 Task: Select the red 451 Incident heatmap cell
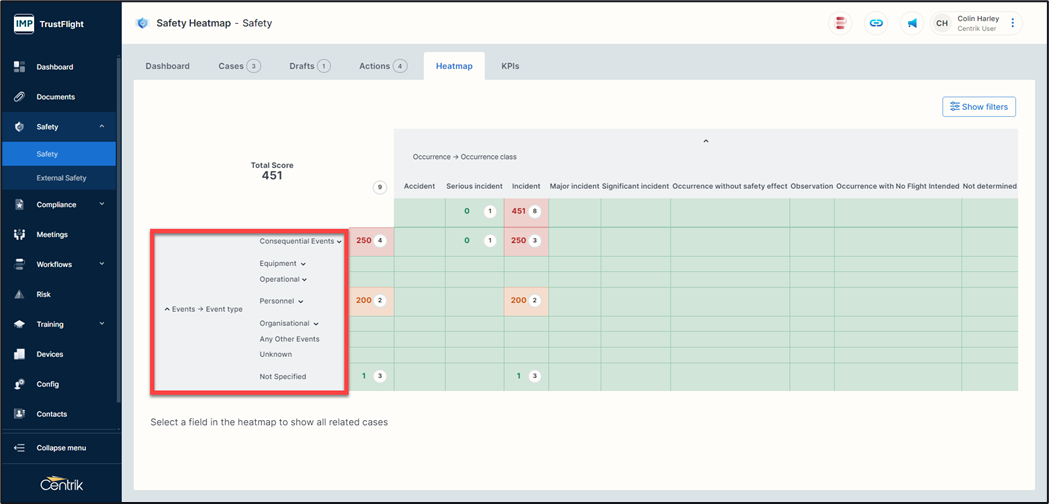525,212
